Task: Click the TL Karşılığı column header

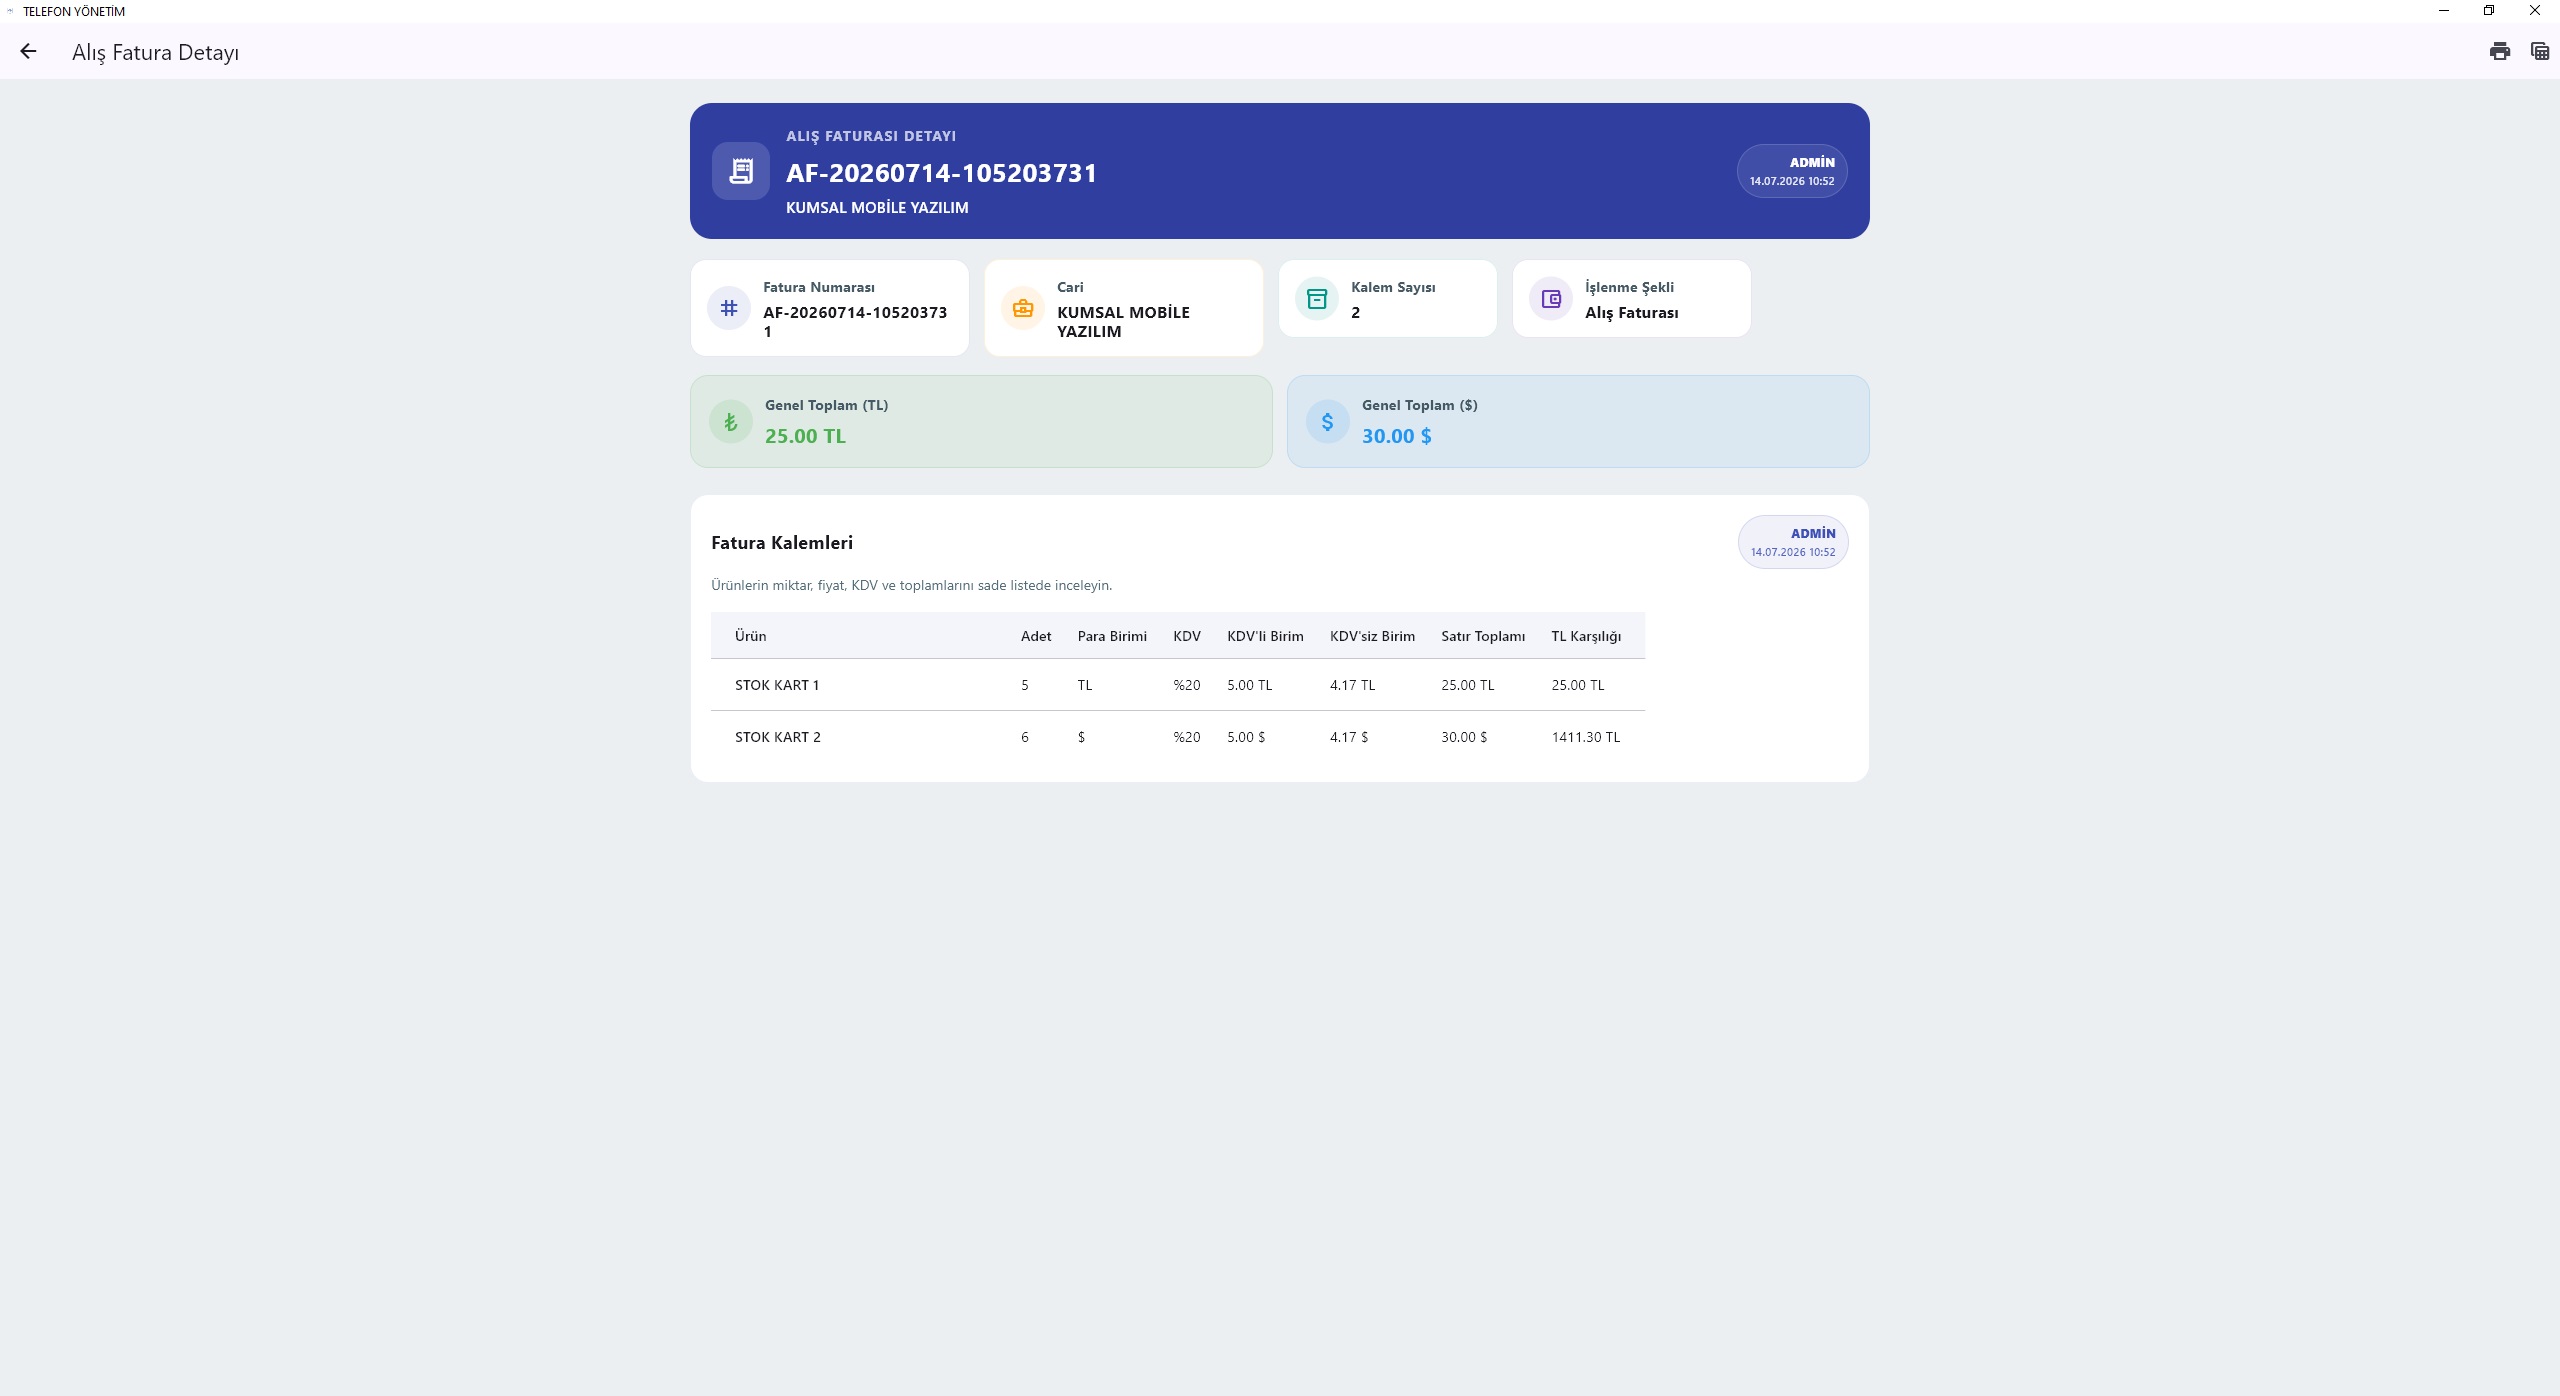Action: click(x=1586, y=636)
